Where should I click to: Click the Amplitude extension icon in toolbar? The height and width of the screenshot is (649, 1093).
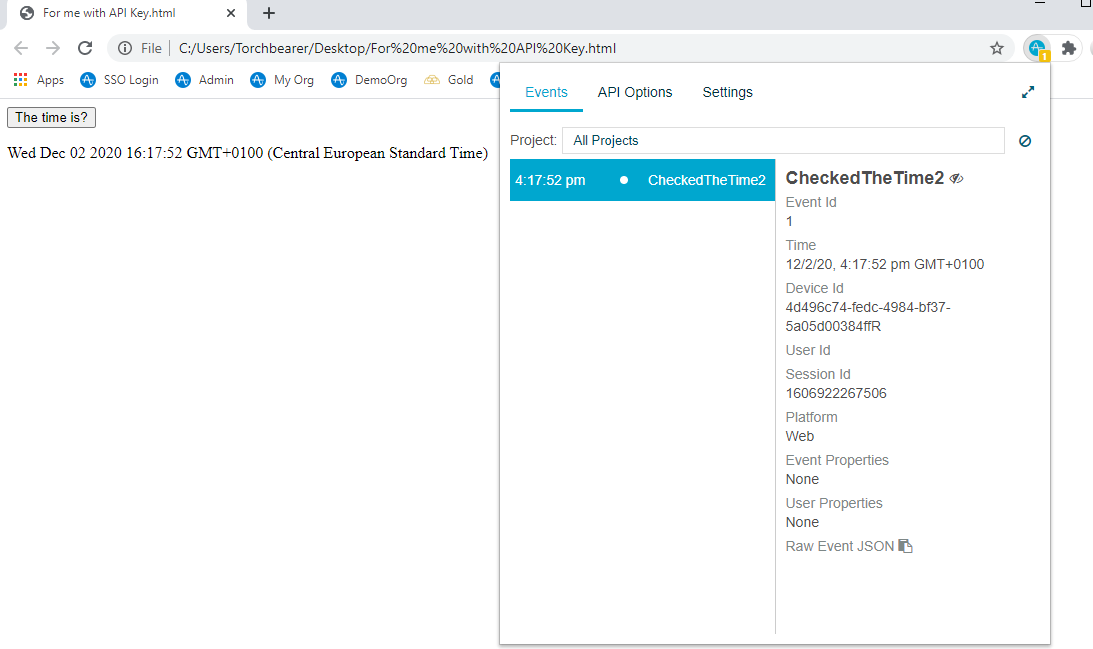tap(1037, 48)
